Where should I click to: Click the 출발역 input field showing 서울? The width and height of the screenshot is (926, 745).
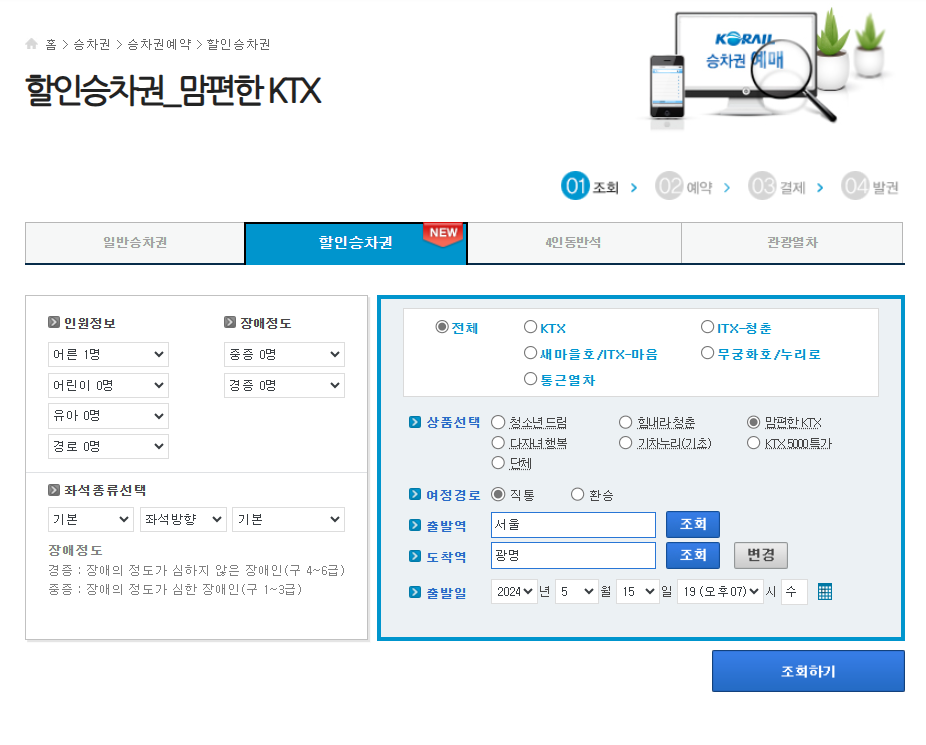(x=572, y=524)
